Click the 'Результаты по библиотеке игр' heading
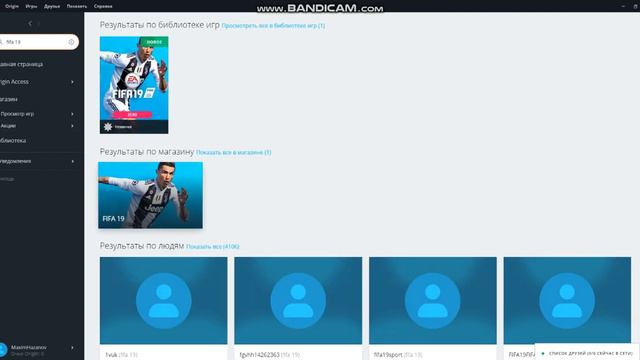 tap(160, 25)
